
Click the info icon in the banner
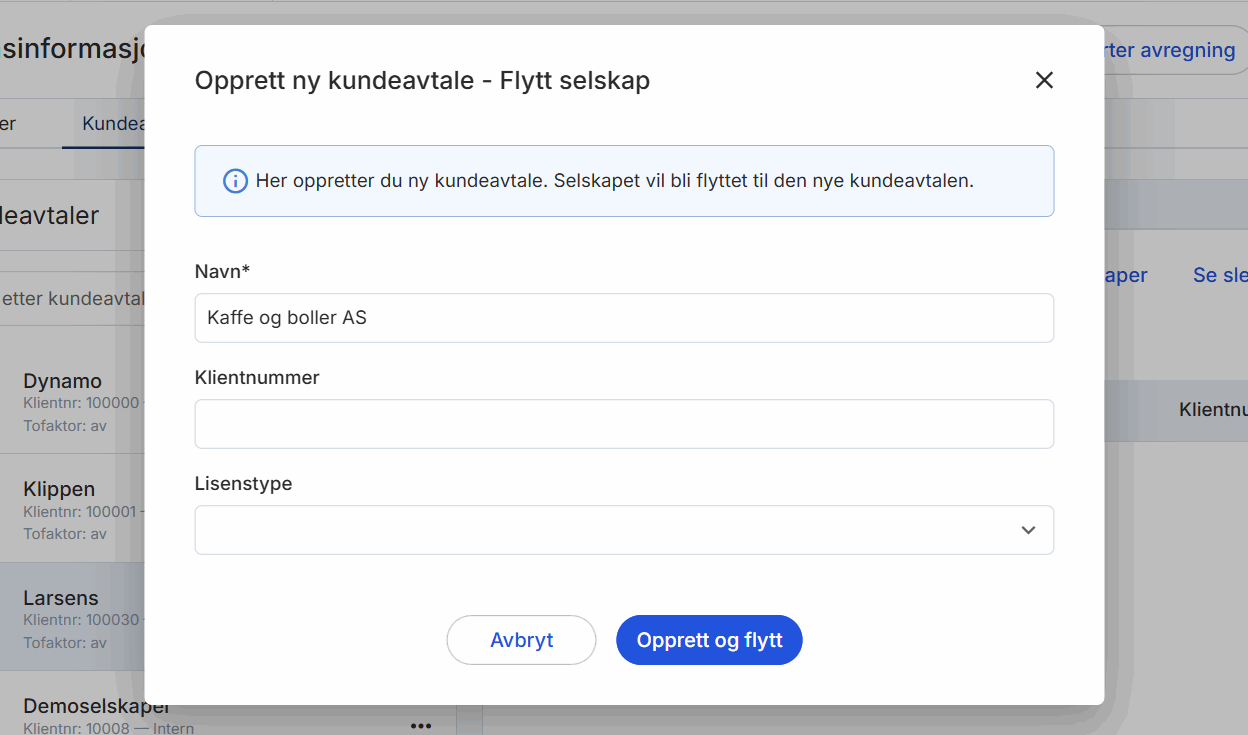(x=235, y=181)
